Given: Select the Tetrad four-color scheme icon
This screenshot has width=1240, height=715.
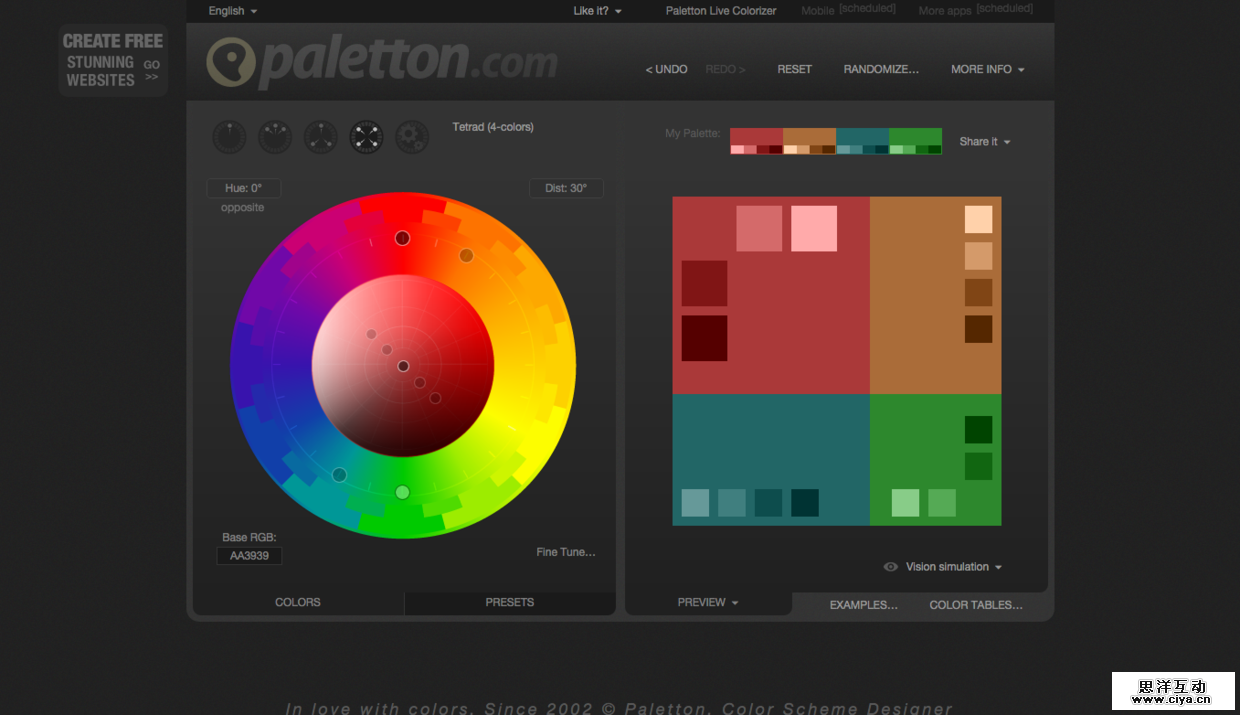Looking at the screenshot, I should pyautogui.click(x=366, y=137).
